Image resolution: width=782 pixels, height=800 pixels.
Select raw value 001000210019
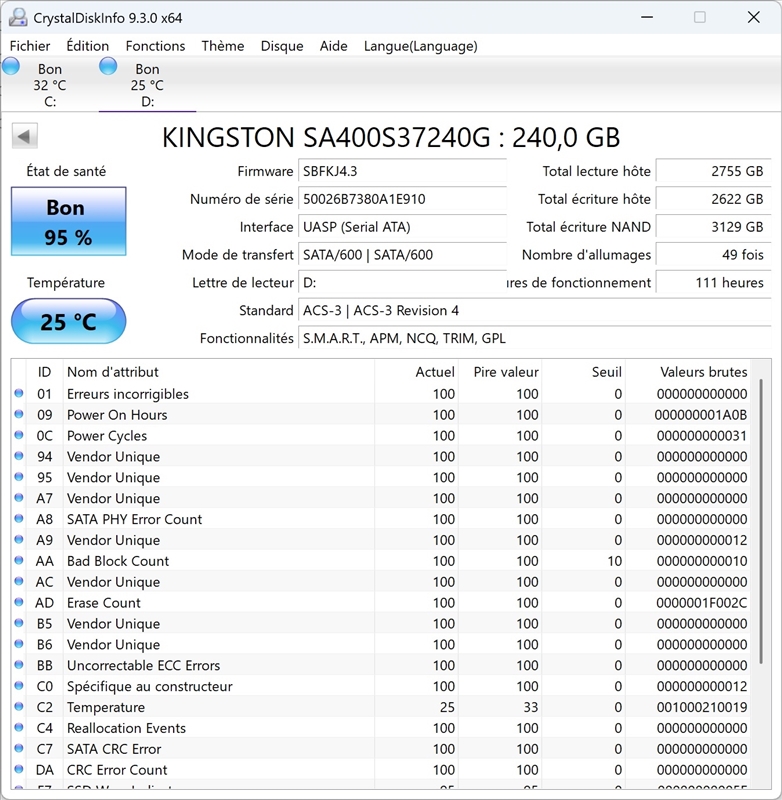[701, 708]
